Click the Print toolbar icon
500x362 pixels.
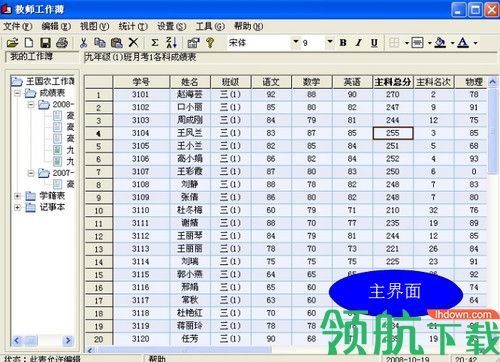62,43
